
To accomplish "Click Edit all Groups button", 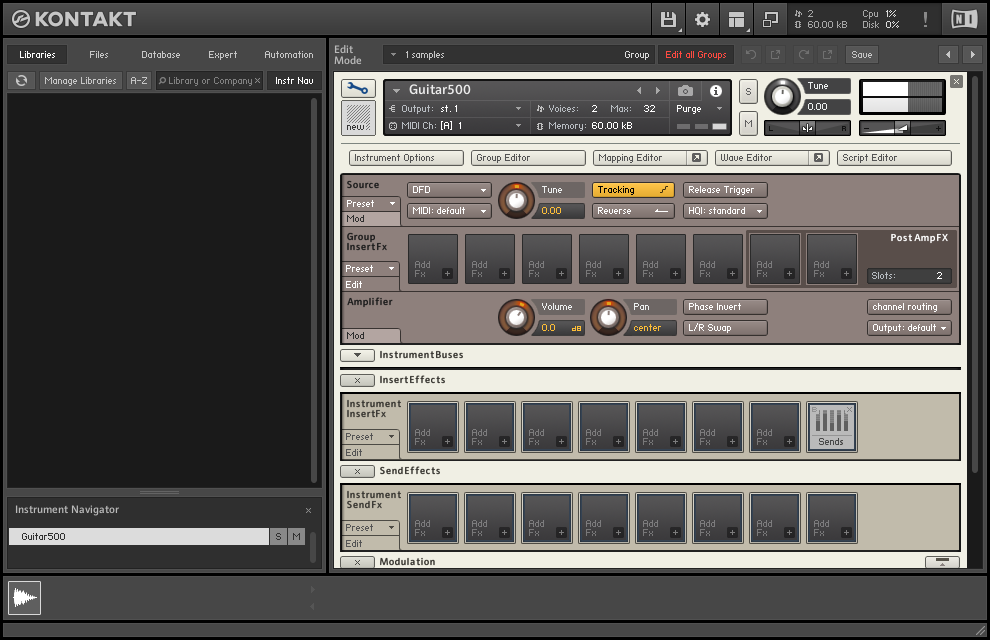I will tap(696, 55).
